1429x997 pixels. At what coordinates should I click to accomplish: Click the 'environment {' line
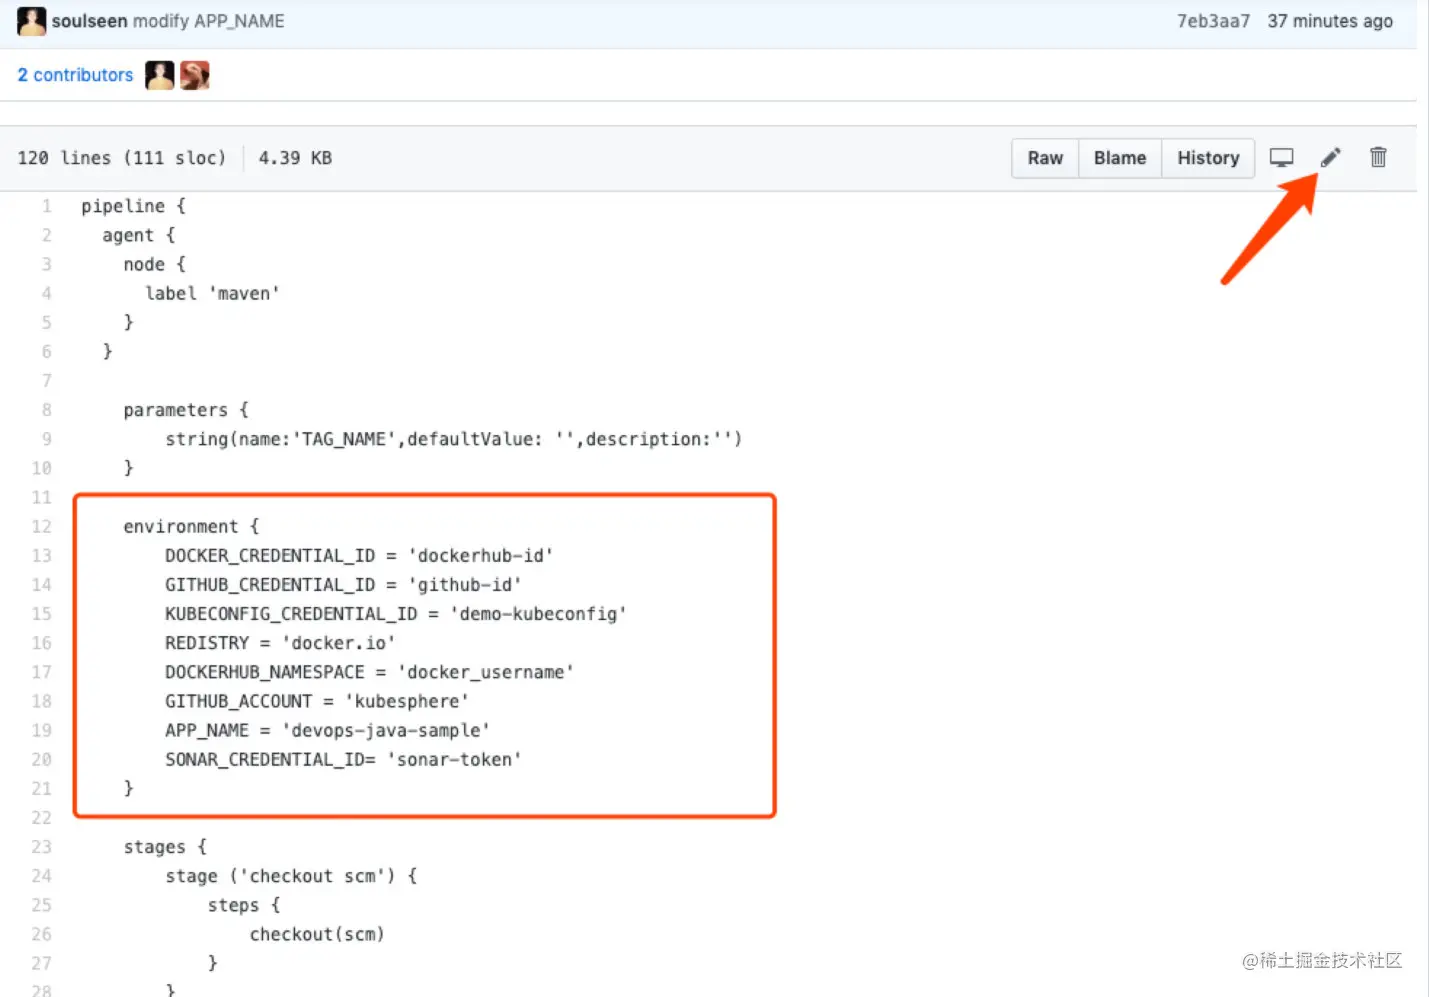(191, 526)
